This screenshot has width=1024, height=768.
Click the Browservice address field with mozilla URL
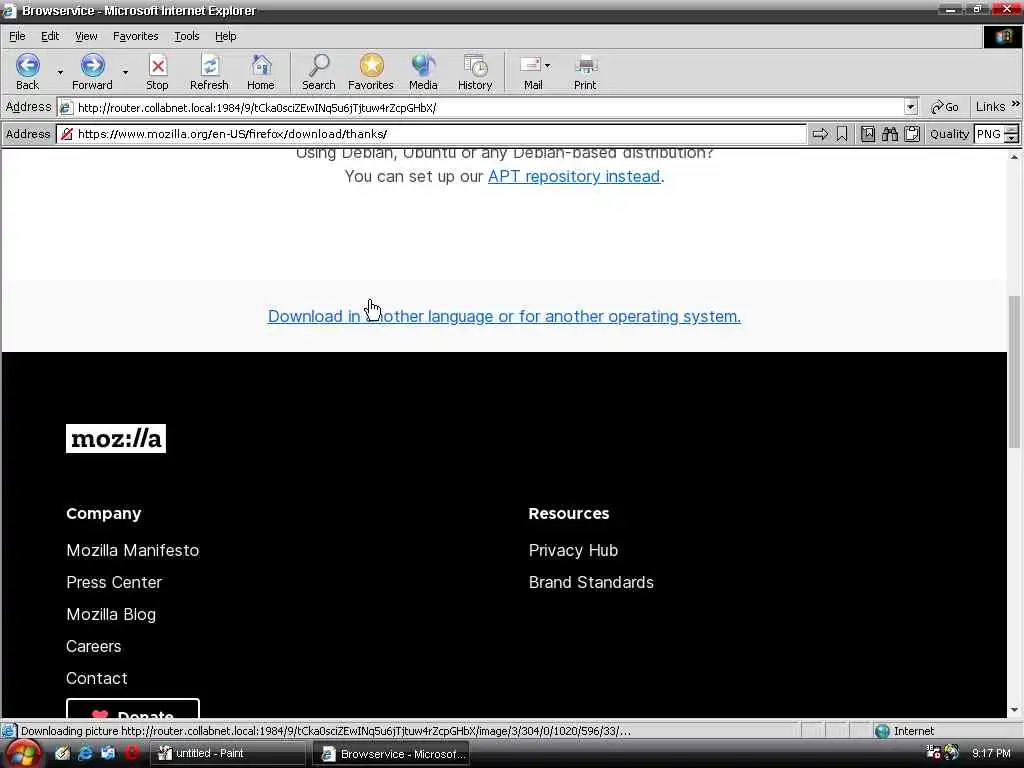(432, 134)
